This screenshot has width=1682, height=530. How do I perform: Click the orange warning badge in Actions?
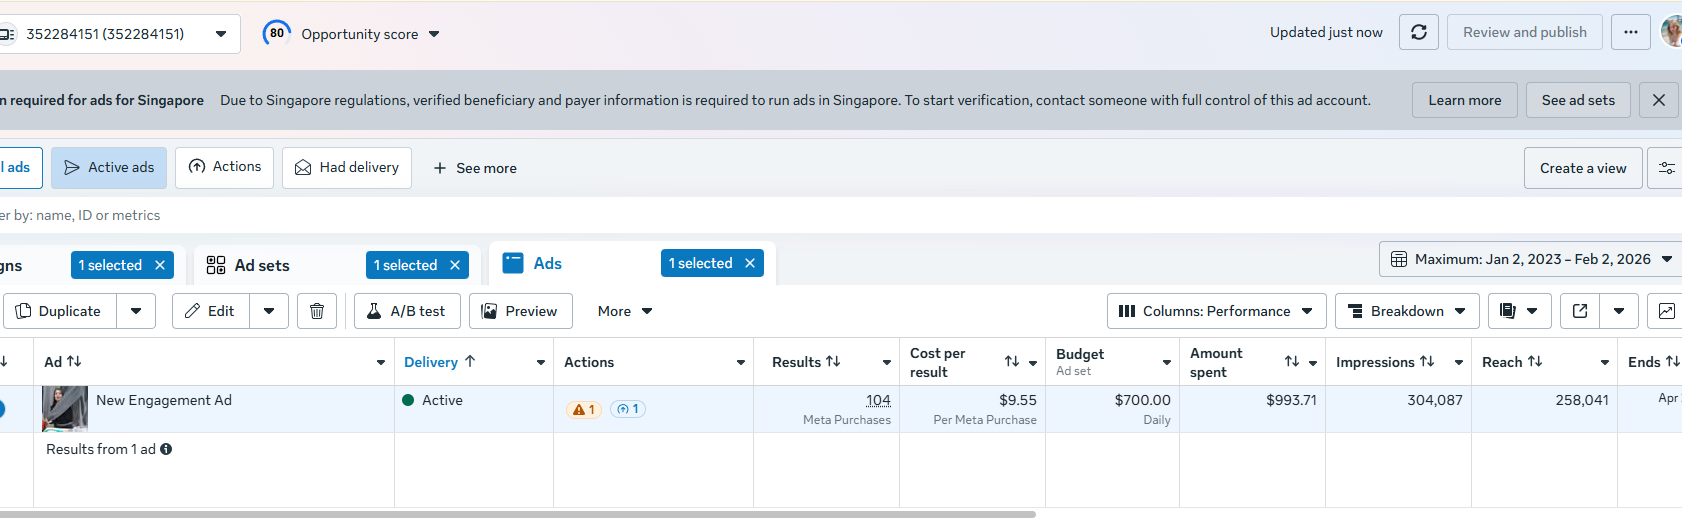tap(583, 409)
